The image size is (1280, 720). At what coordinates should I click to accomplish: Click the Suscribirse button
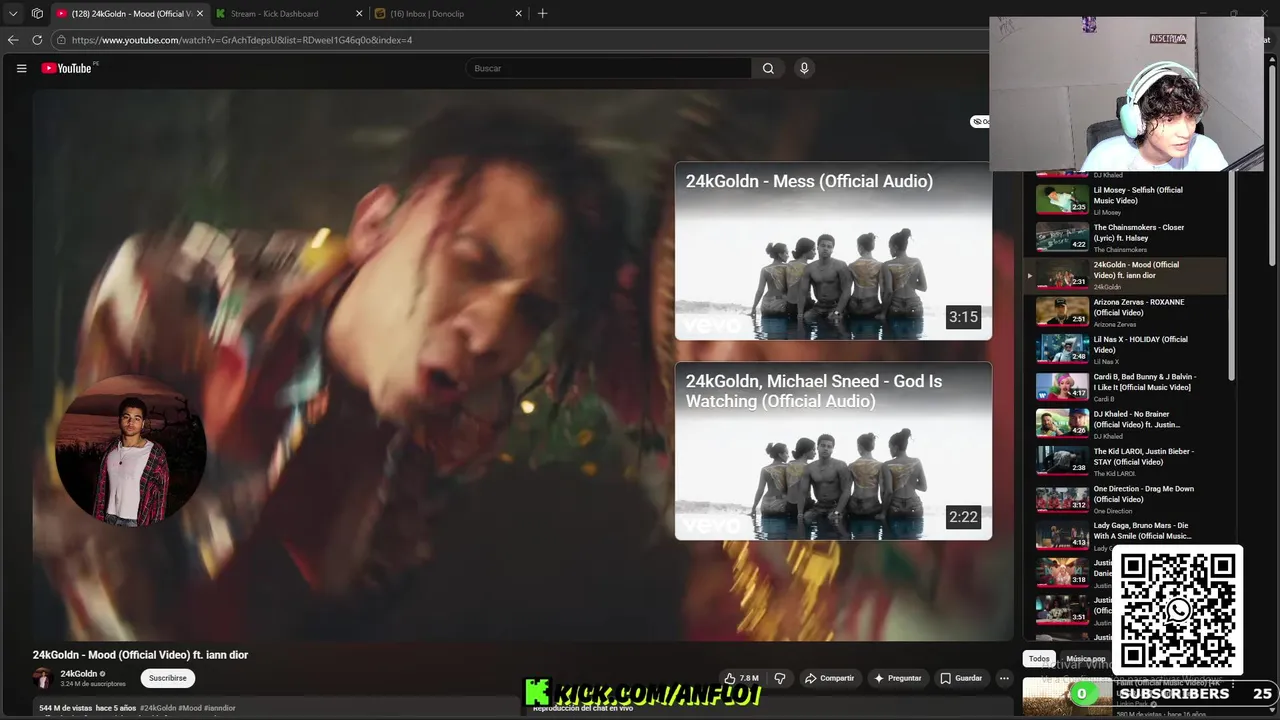pos(167,678)
